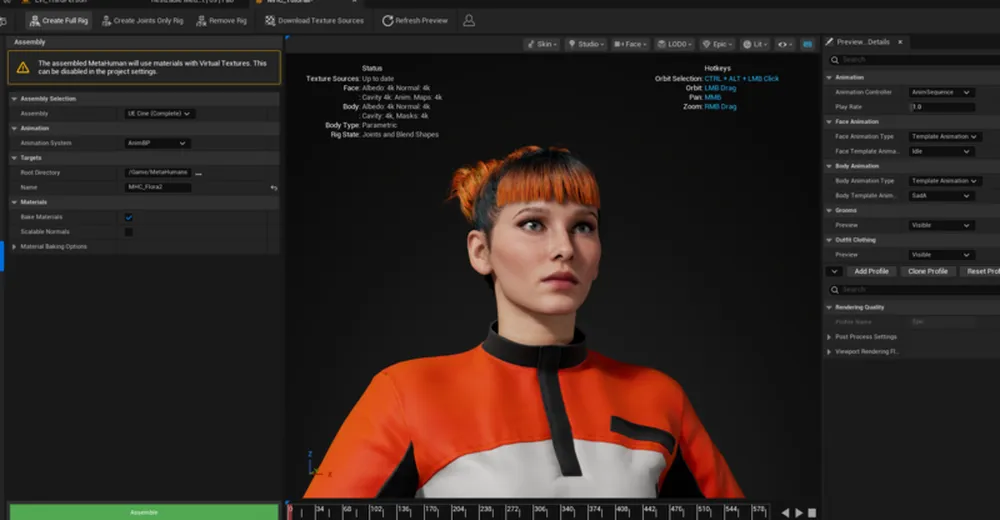The image size is (1000, 520).
Task: Expand Post Process Settings
Action: pos(829,337)
